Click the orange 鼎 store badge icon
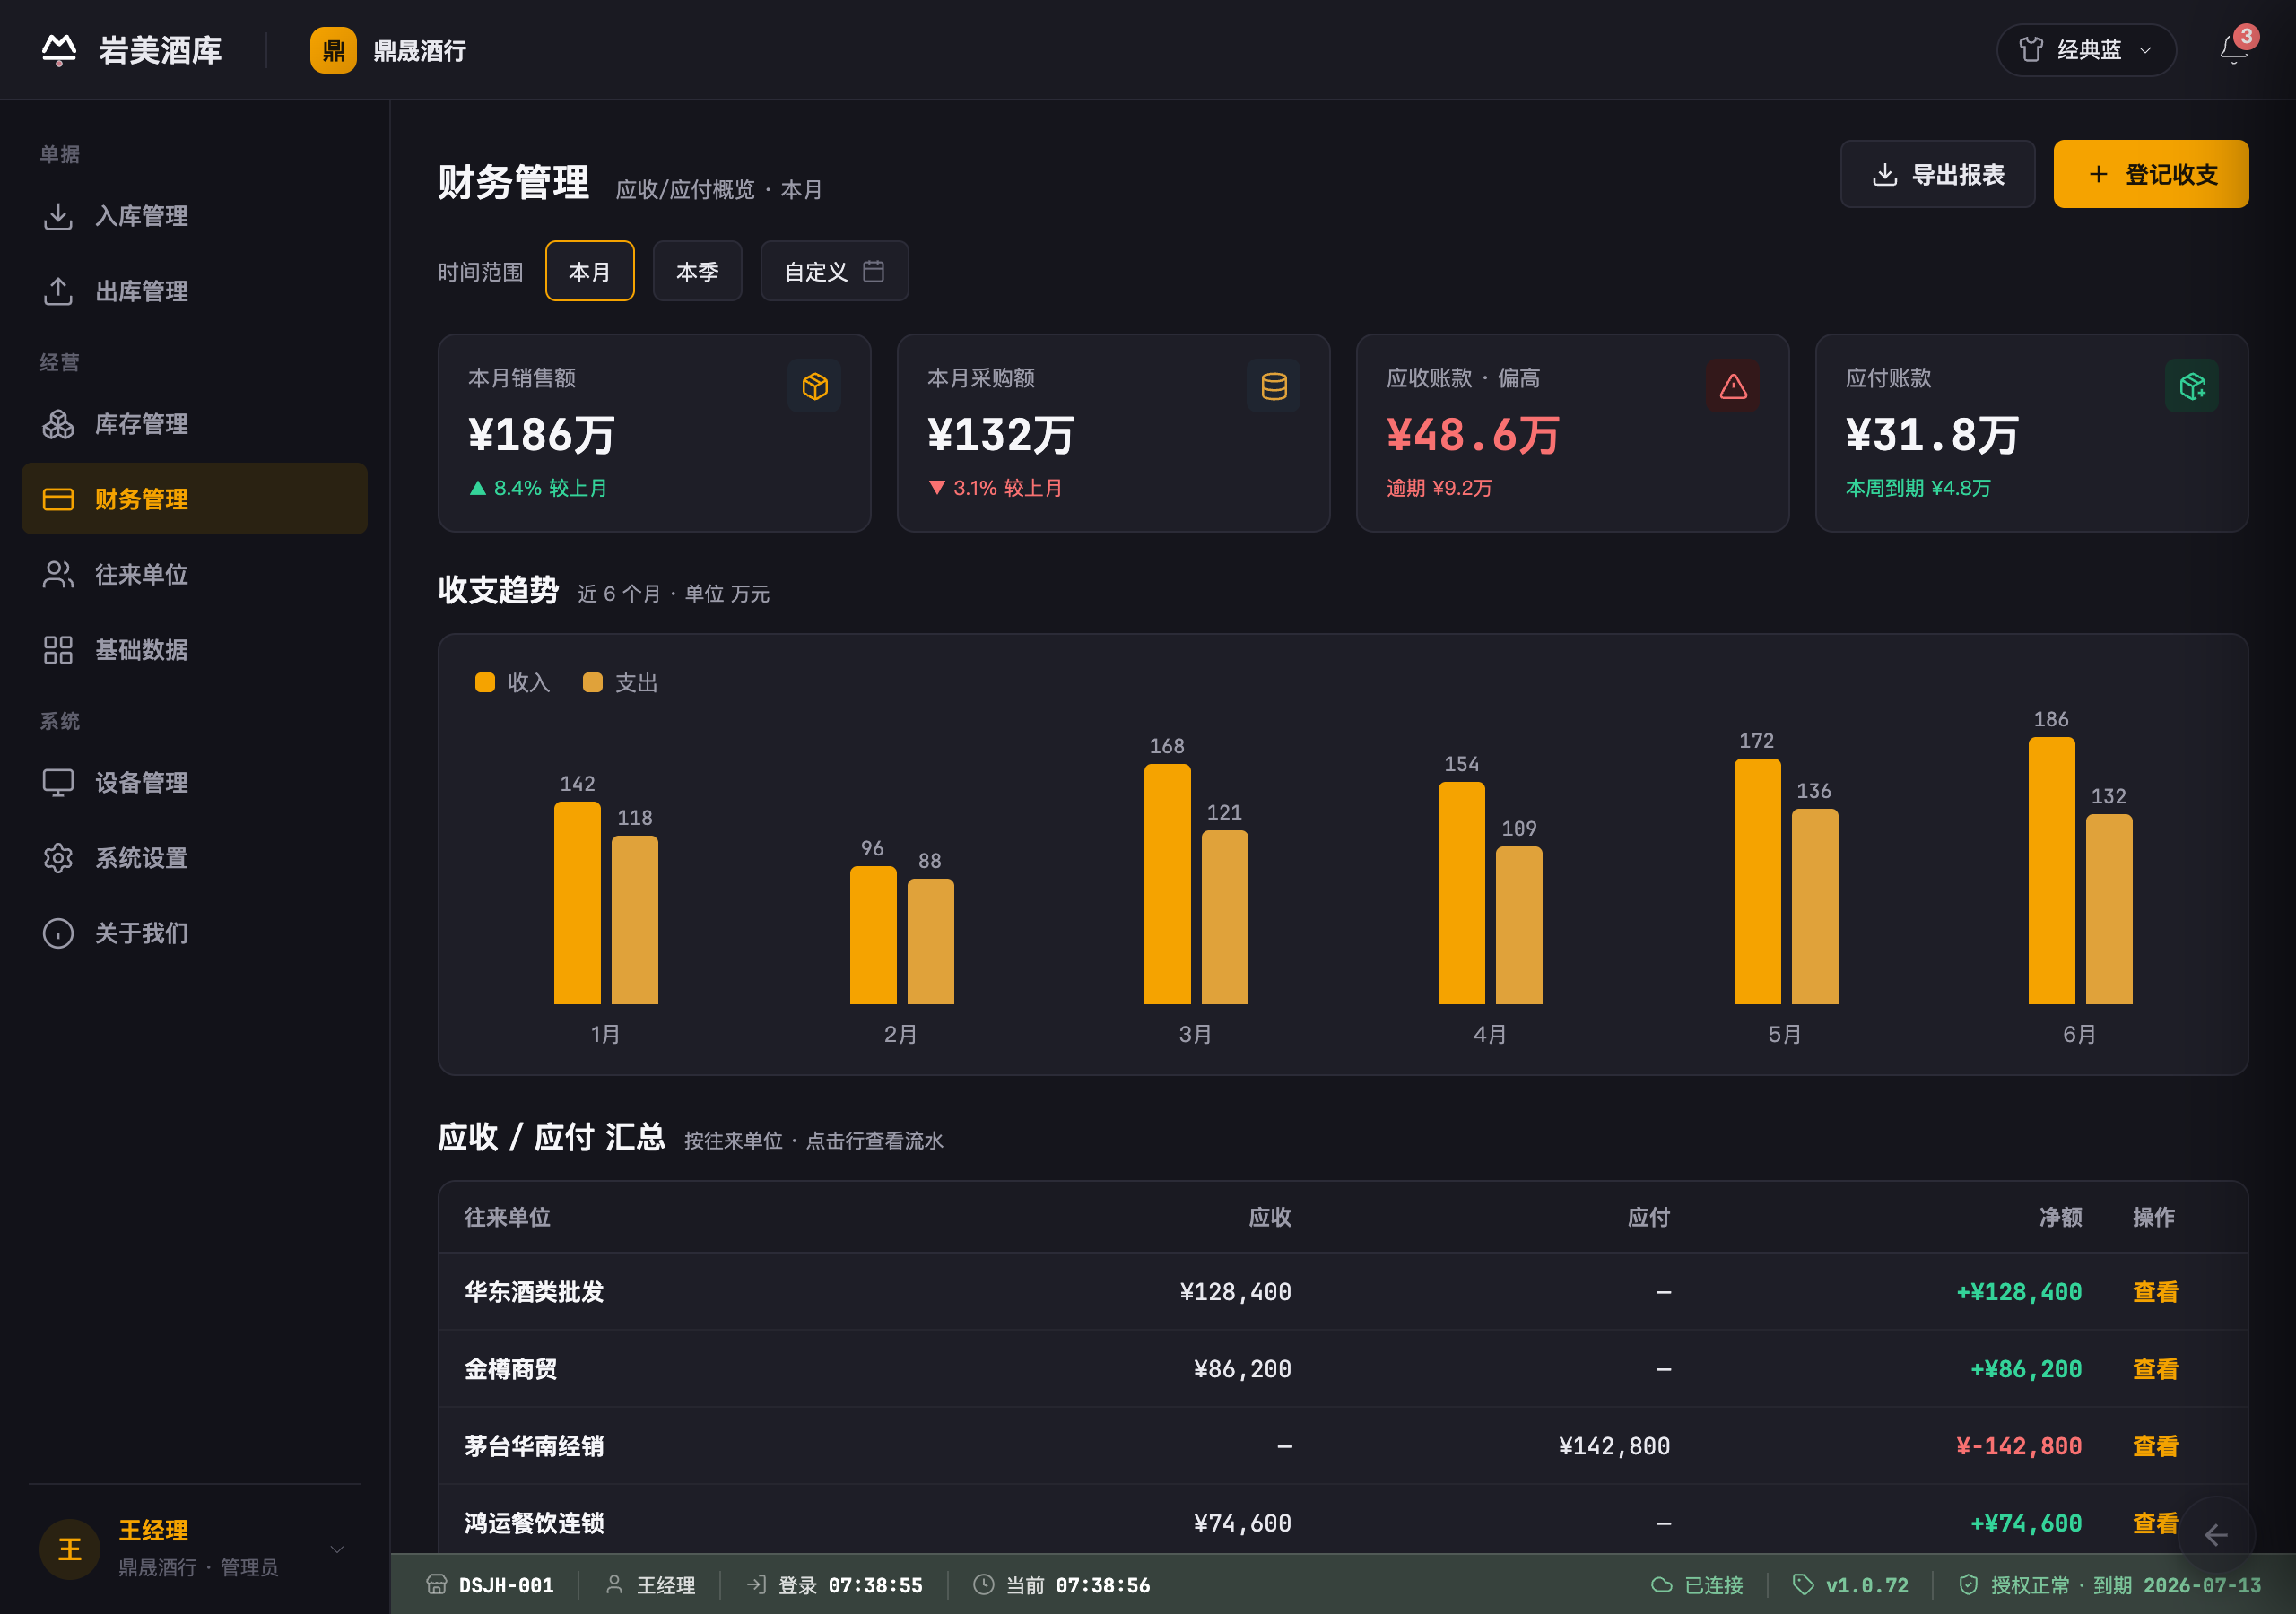 point(333,50)
